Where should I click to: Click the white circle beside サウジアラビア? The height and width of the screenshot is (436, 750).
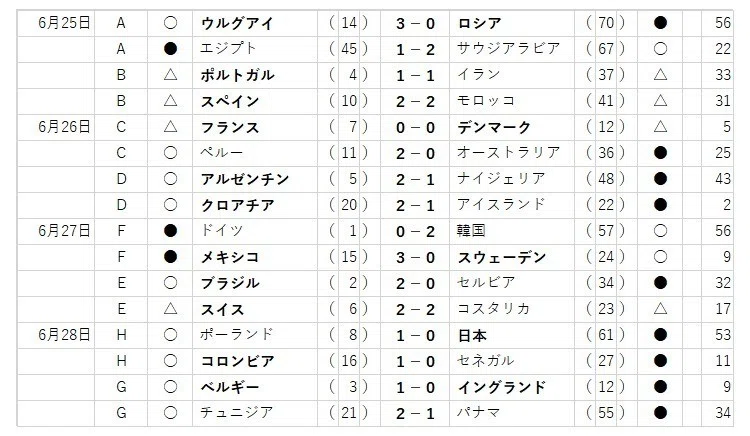coord(660,49)
